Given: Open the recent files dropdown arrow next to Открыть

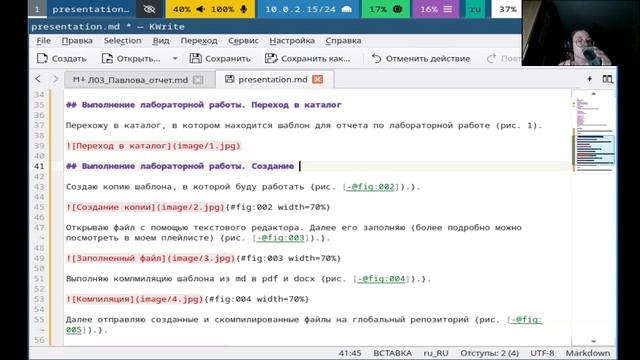Looking at the screenshot, I should [175, 58].
